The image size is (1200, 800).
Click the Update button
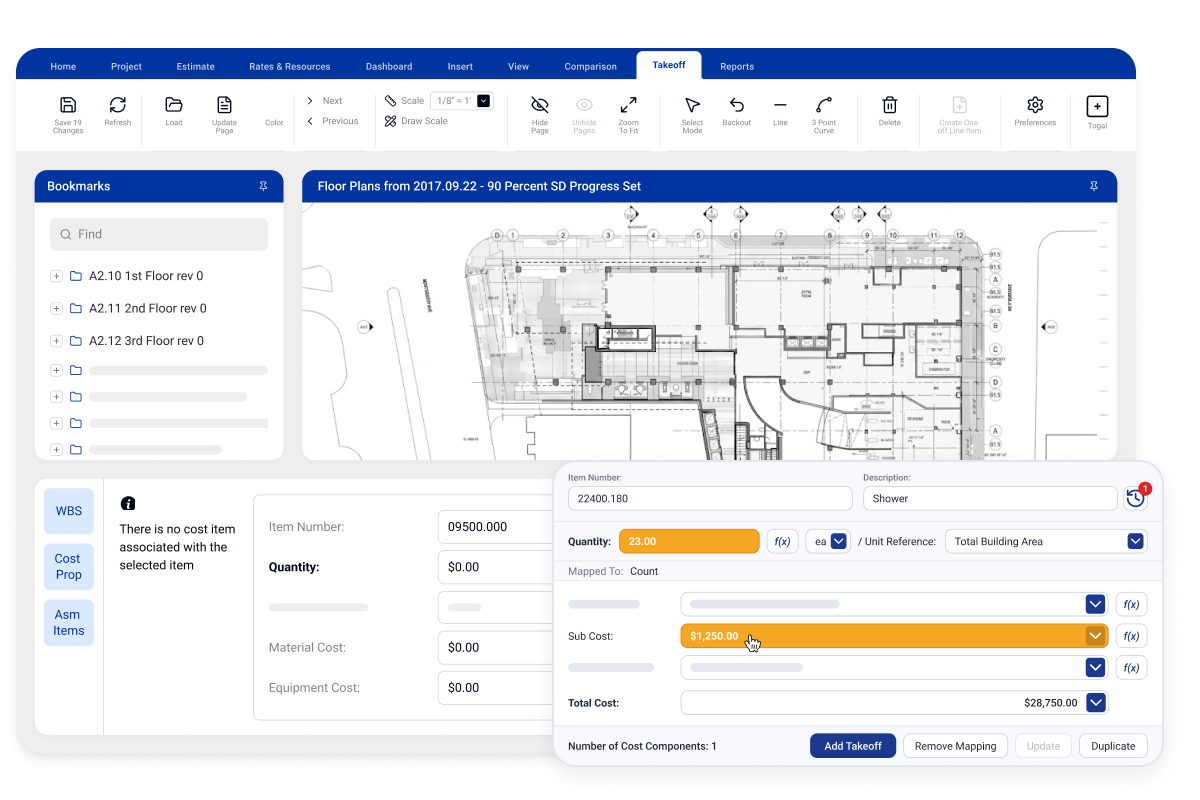pyautogui.click(x=1043, y=746)
